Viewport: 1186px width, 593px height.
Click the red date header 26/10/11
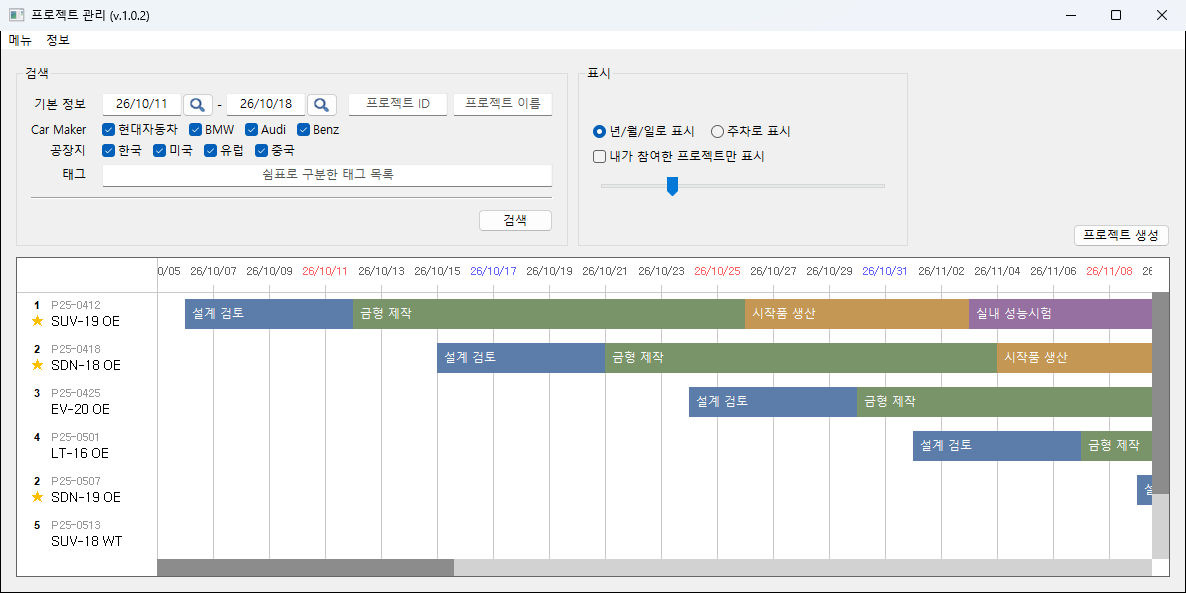point(325,271)
